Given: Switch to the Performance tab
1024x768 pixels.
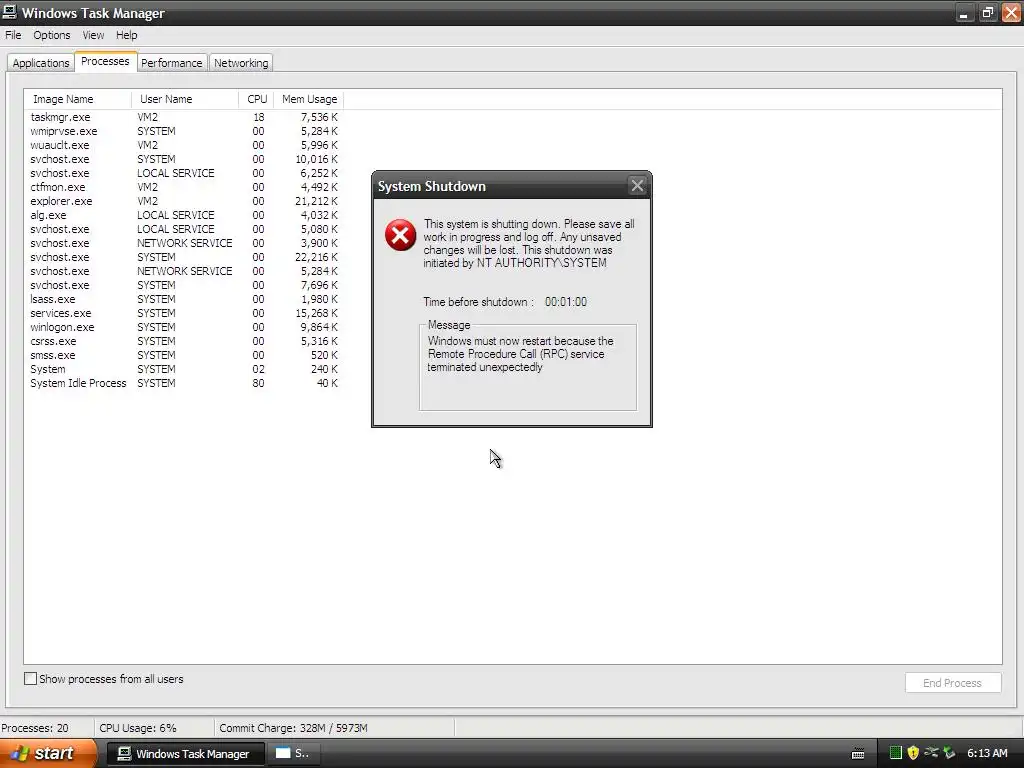Looking at the screenshot, I should pyautogui.click(x=172, y=63).
